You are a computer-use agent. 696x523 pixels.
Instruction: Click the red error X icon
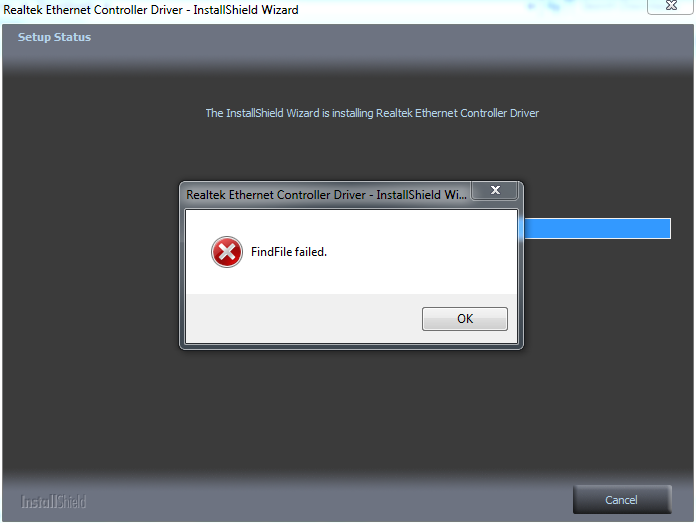(227, 252)
